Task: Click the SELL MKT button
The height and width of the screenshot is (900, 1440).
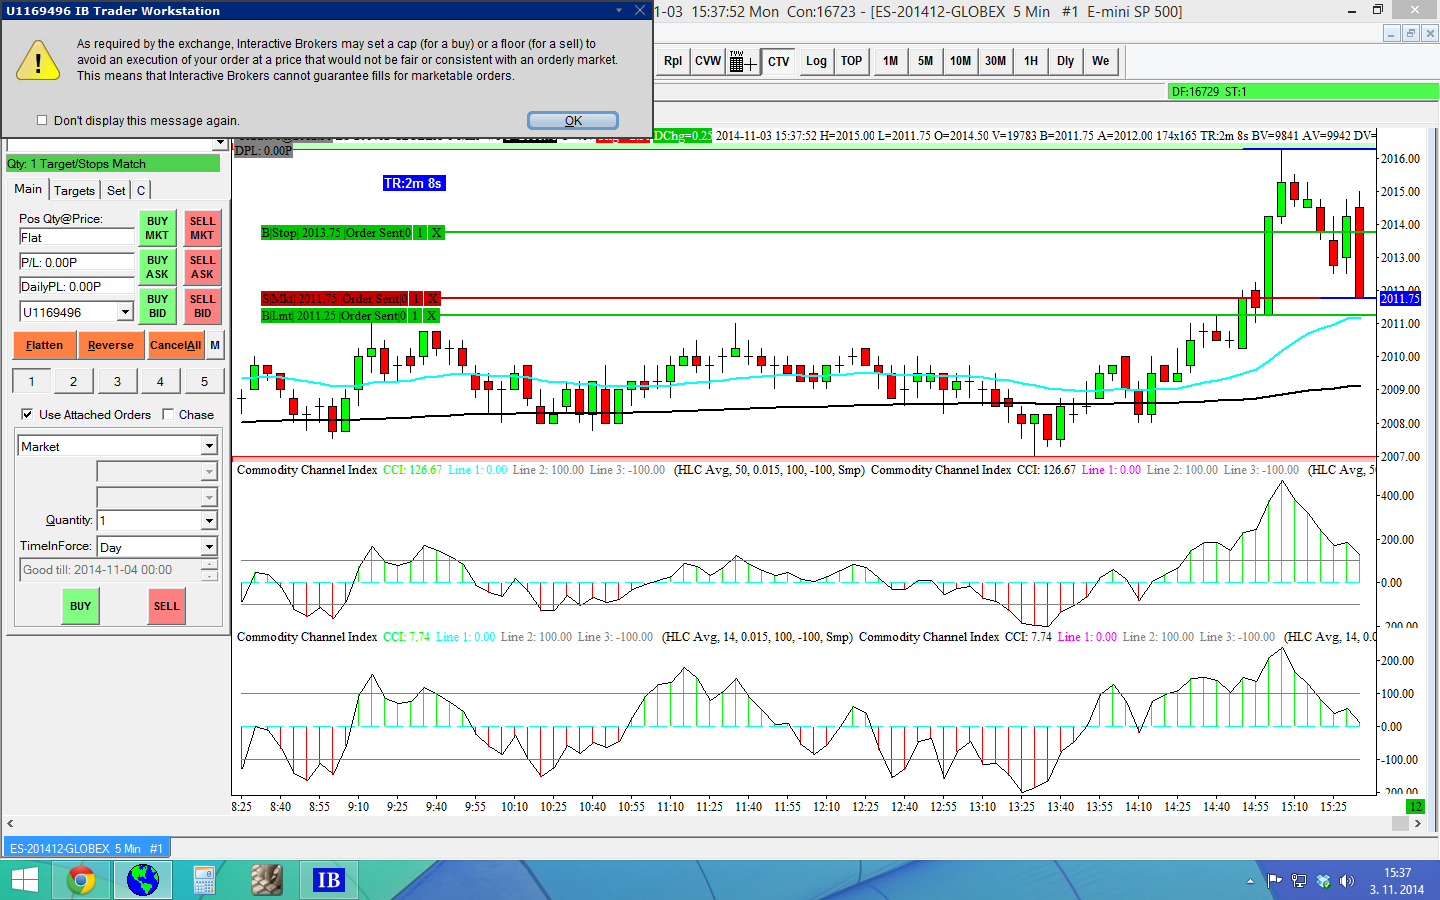Action: (x=202, y=228)
